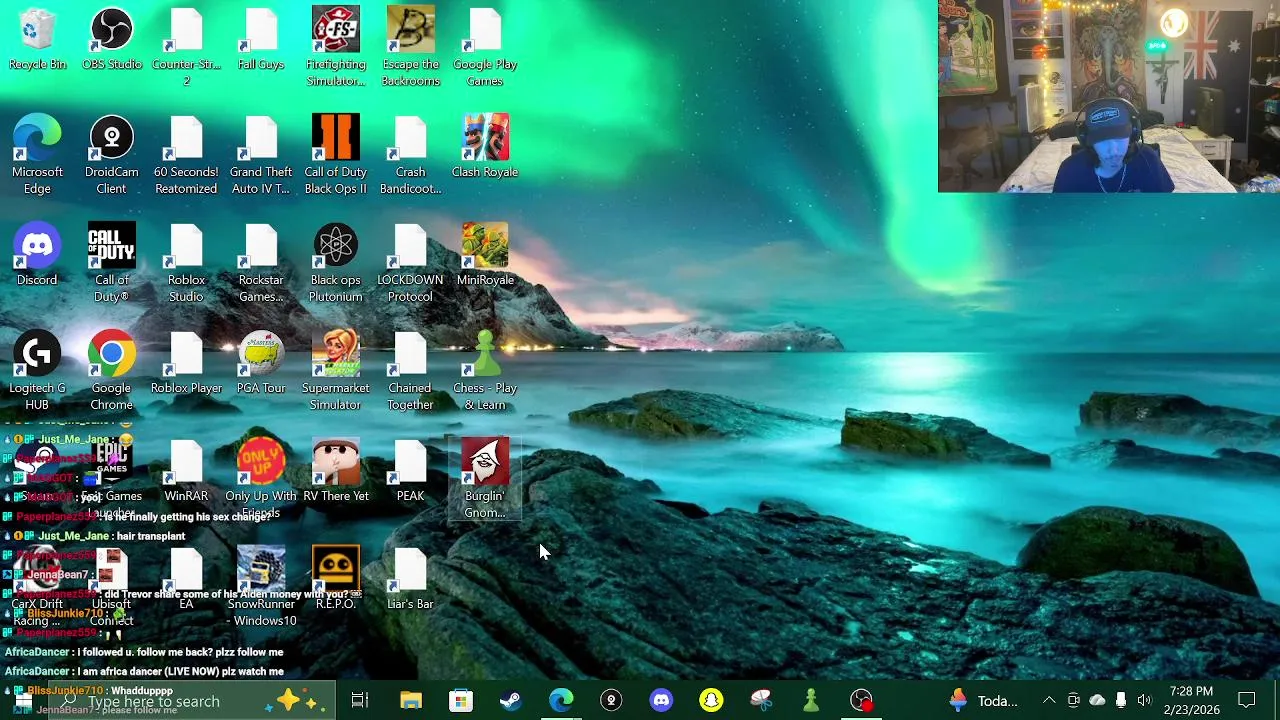1280x720 pixels.
Task: Click the taskbar search box
Action: (x=192, y=701)
